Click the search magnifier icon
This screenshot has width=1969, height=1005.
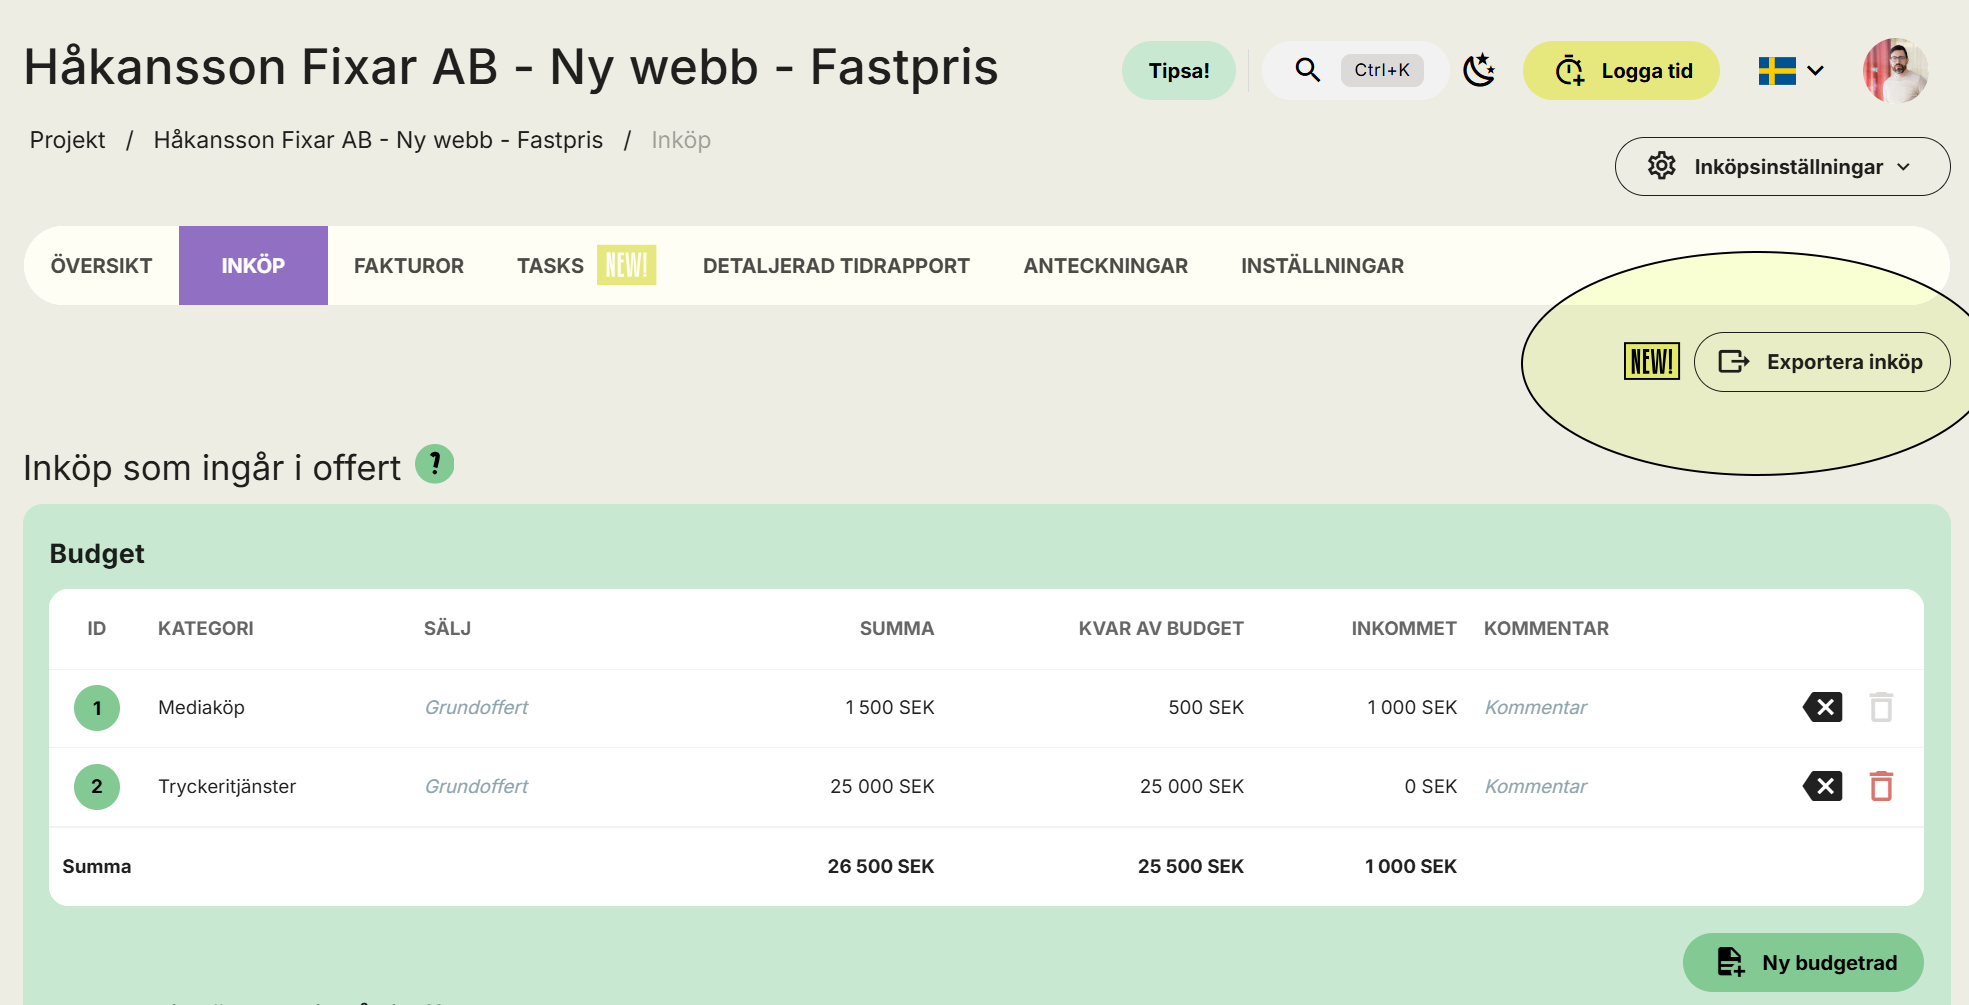coord(1307,70)
